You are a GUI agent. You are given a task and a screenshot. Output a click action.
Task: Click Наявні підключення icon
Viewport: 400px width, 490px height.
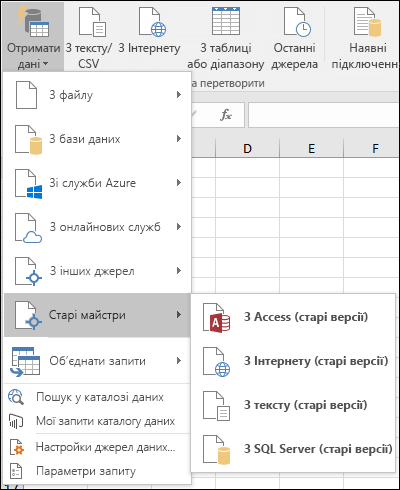click(x=367, y=22)
